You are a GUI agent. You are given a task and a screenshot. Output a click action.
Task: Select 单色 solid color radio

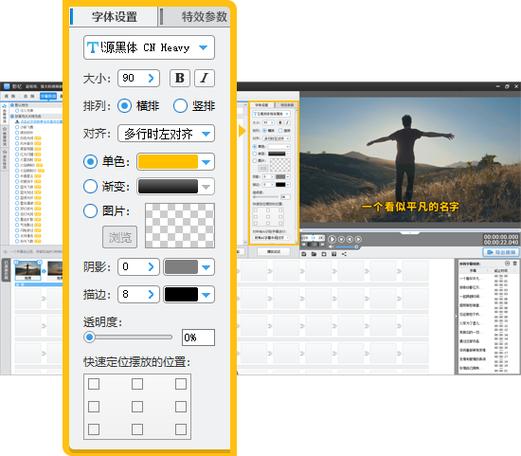point(90,162)
